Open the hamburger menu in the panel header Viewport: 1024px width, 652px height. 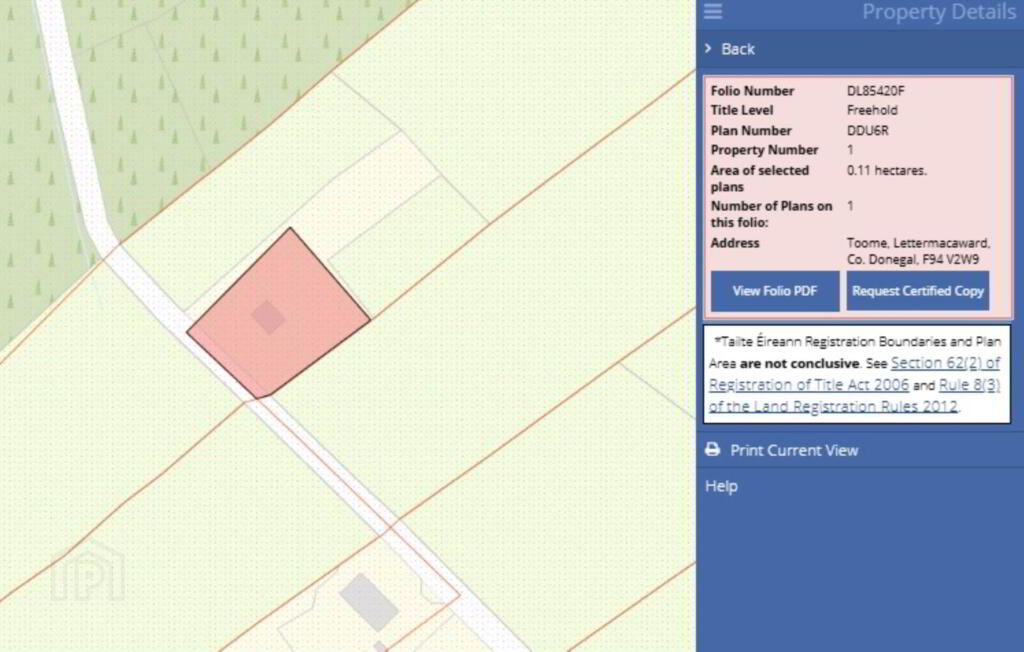(713, 12)
